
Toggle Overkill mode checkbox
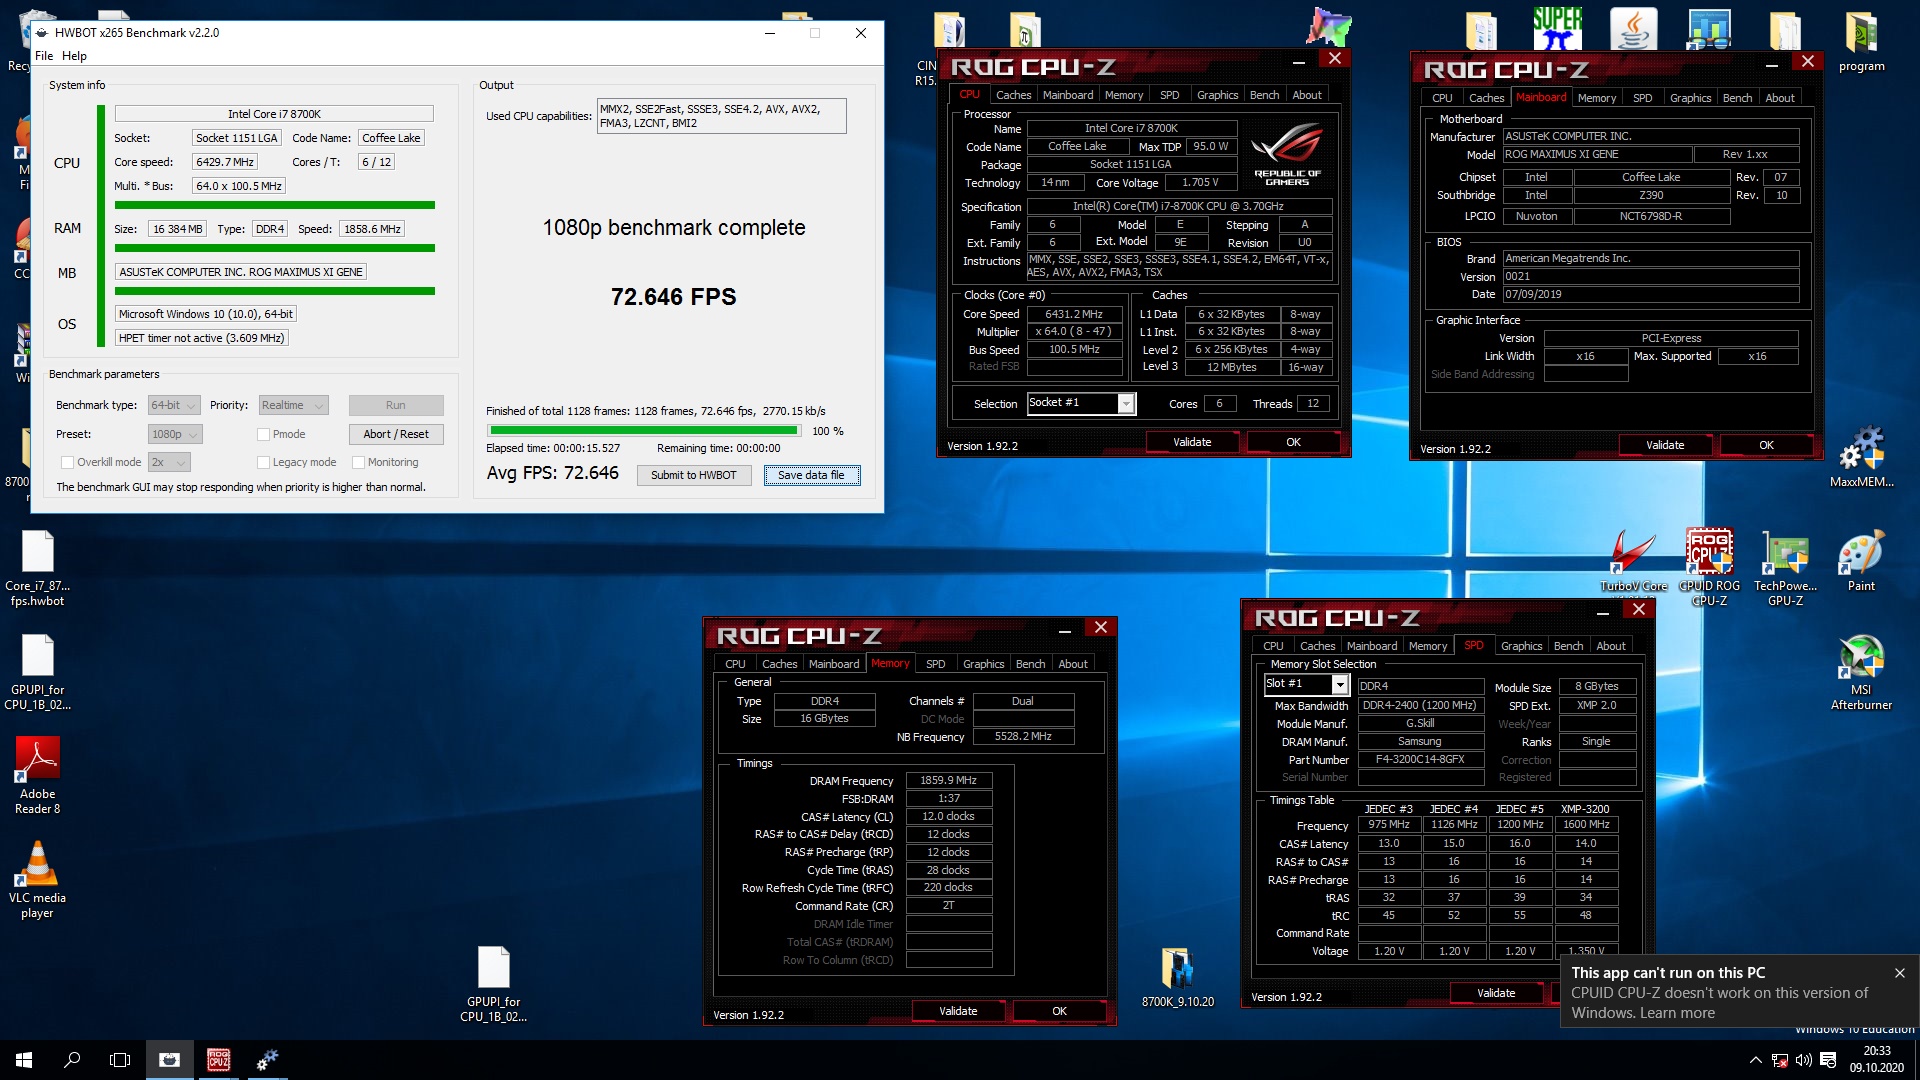click(67, 462)
